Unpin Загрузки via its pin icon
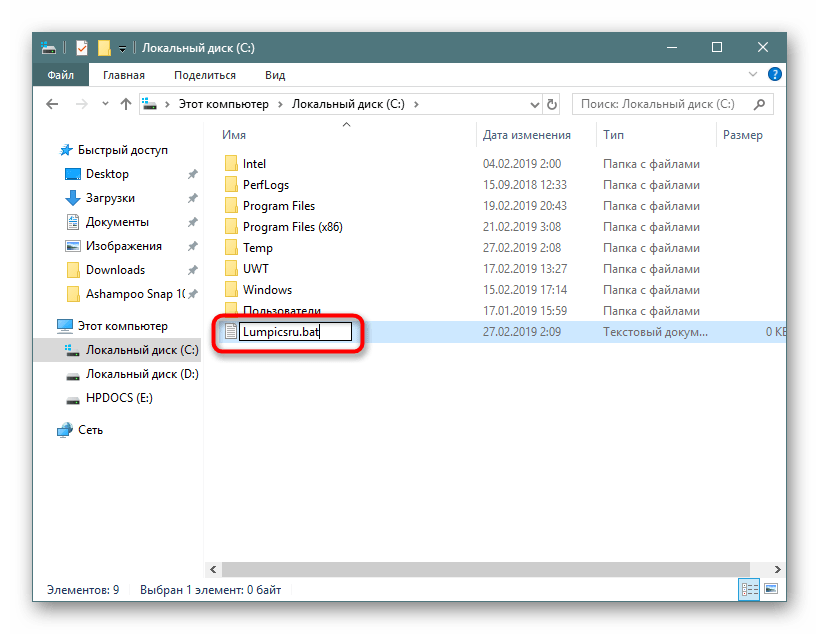 point(192,198)
